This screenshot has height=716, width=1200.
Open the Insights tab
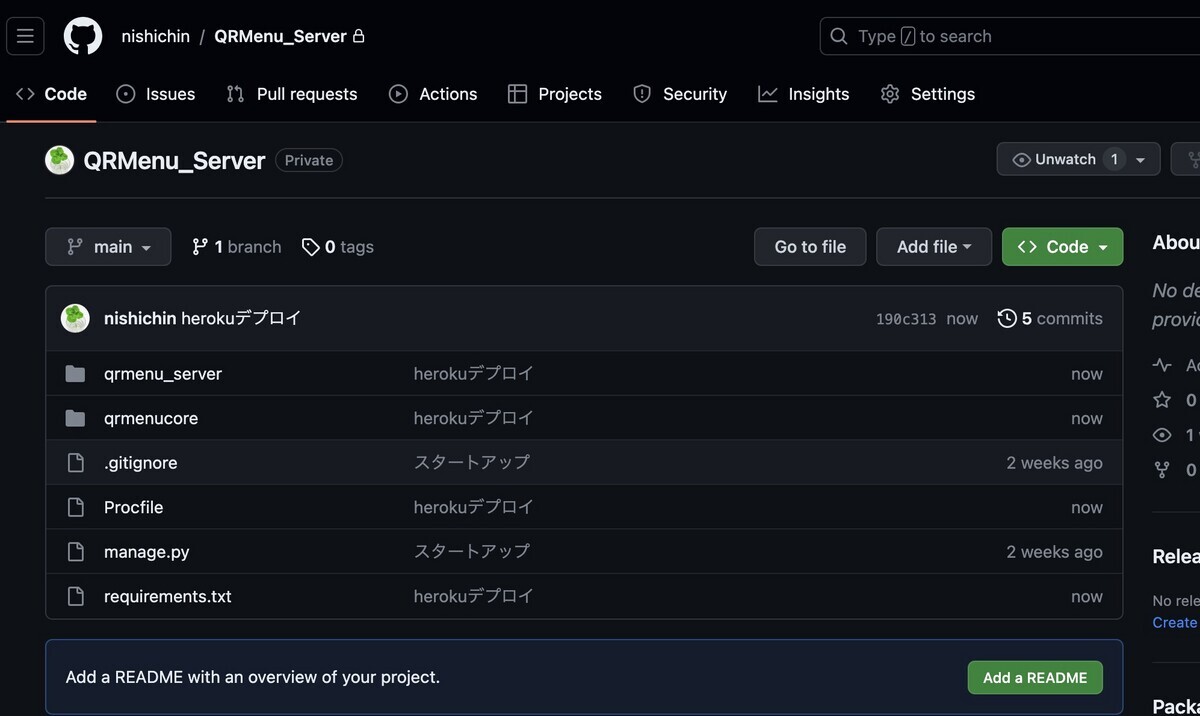pos(804,94)
